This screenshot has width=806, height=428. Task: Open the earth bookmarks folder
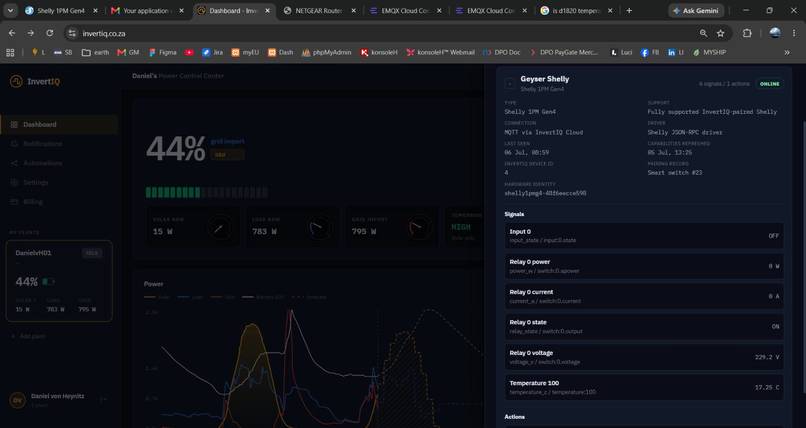click(x=96, y=52)
